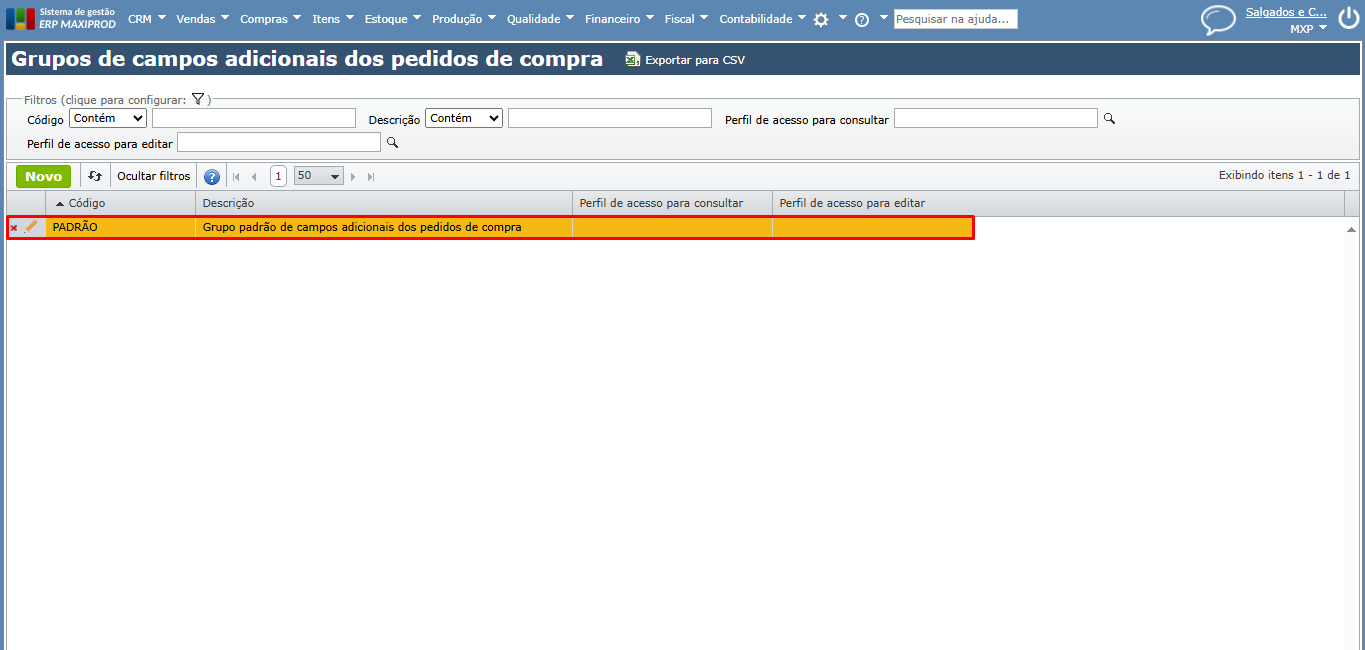The height and width of the screenshot is (650, 1365).
Task: Go to first page of results
Action: 237,177
